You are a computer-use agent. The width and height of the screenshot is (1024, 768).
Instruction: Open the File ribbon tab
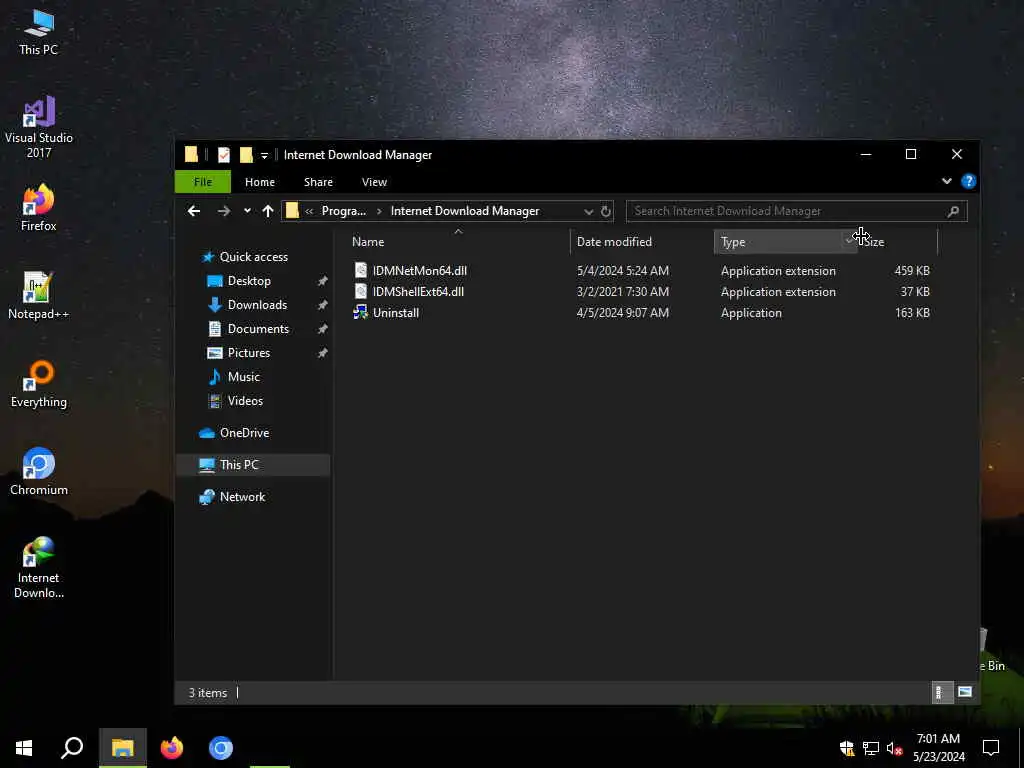[202, 182]
